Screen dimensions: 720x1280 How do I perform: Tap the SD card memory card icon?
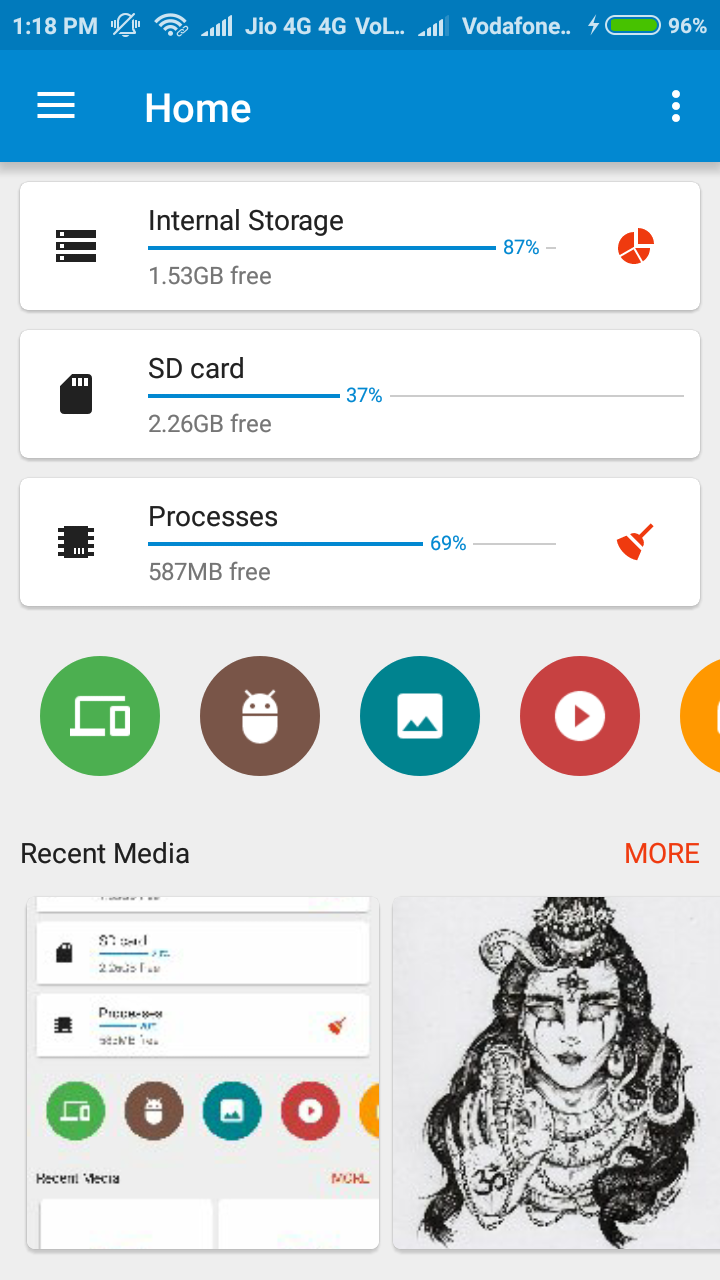[x=76, y=394]
